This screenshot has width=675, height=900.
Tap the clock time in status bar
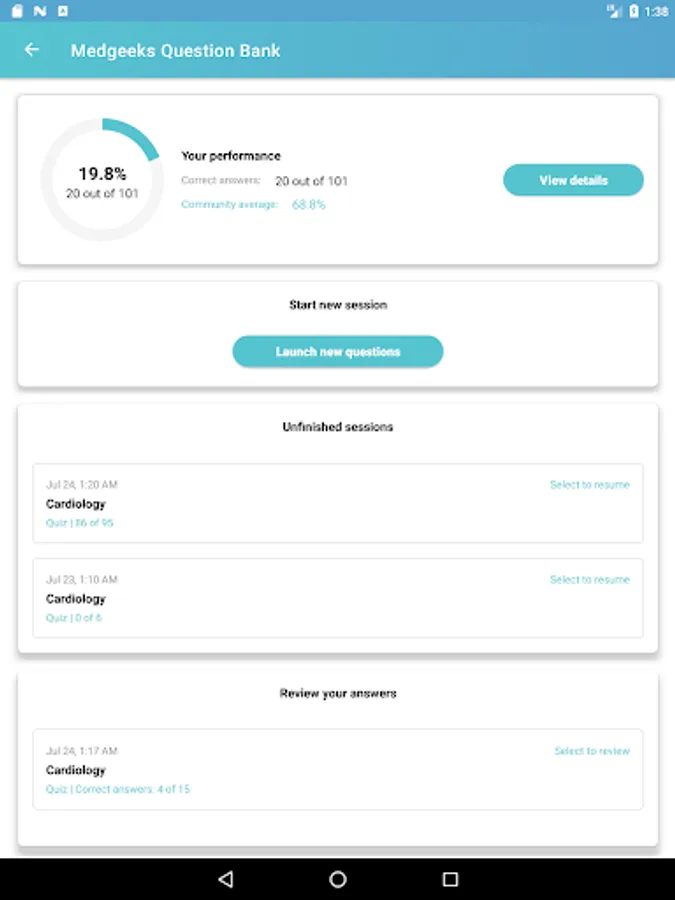coord(657,11)
